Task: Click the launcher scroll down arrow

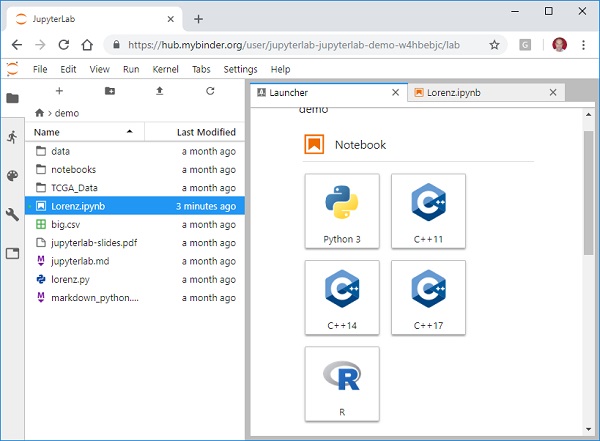Action: point(588,429)
